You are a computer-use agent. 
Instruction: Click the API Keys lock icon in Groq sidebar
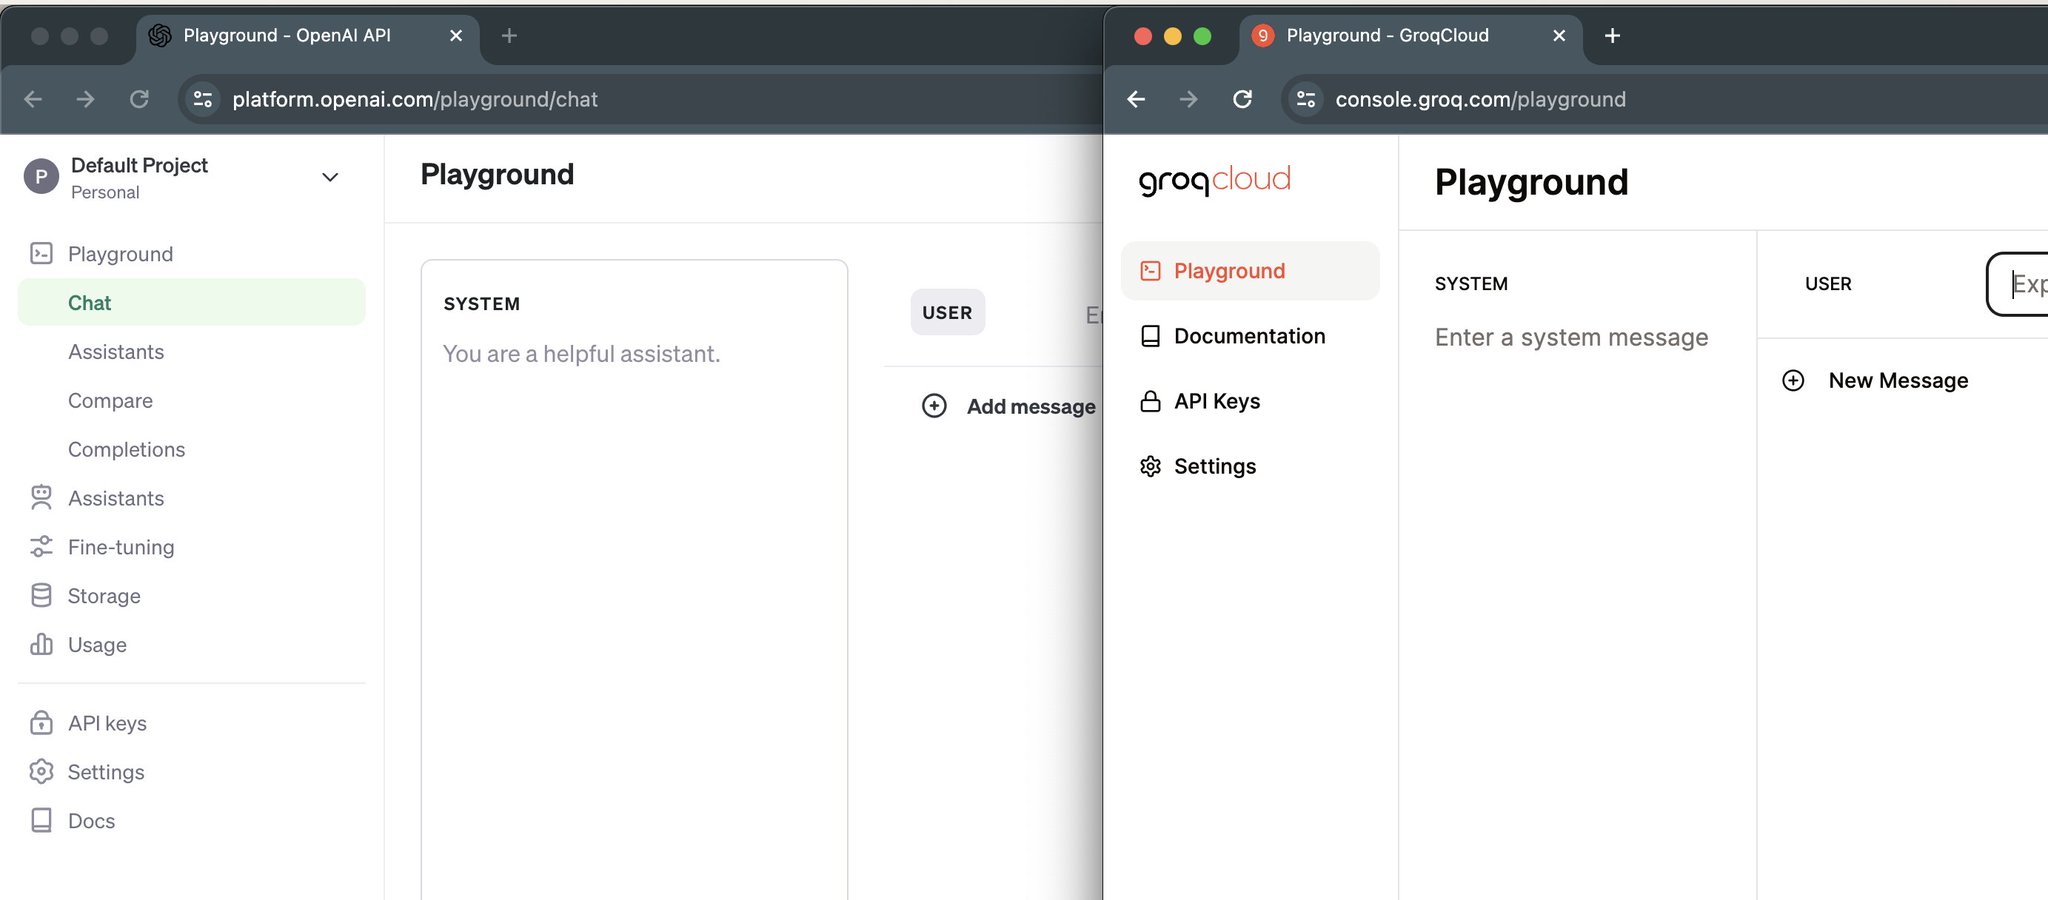tap(1151, 401)
